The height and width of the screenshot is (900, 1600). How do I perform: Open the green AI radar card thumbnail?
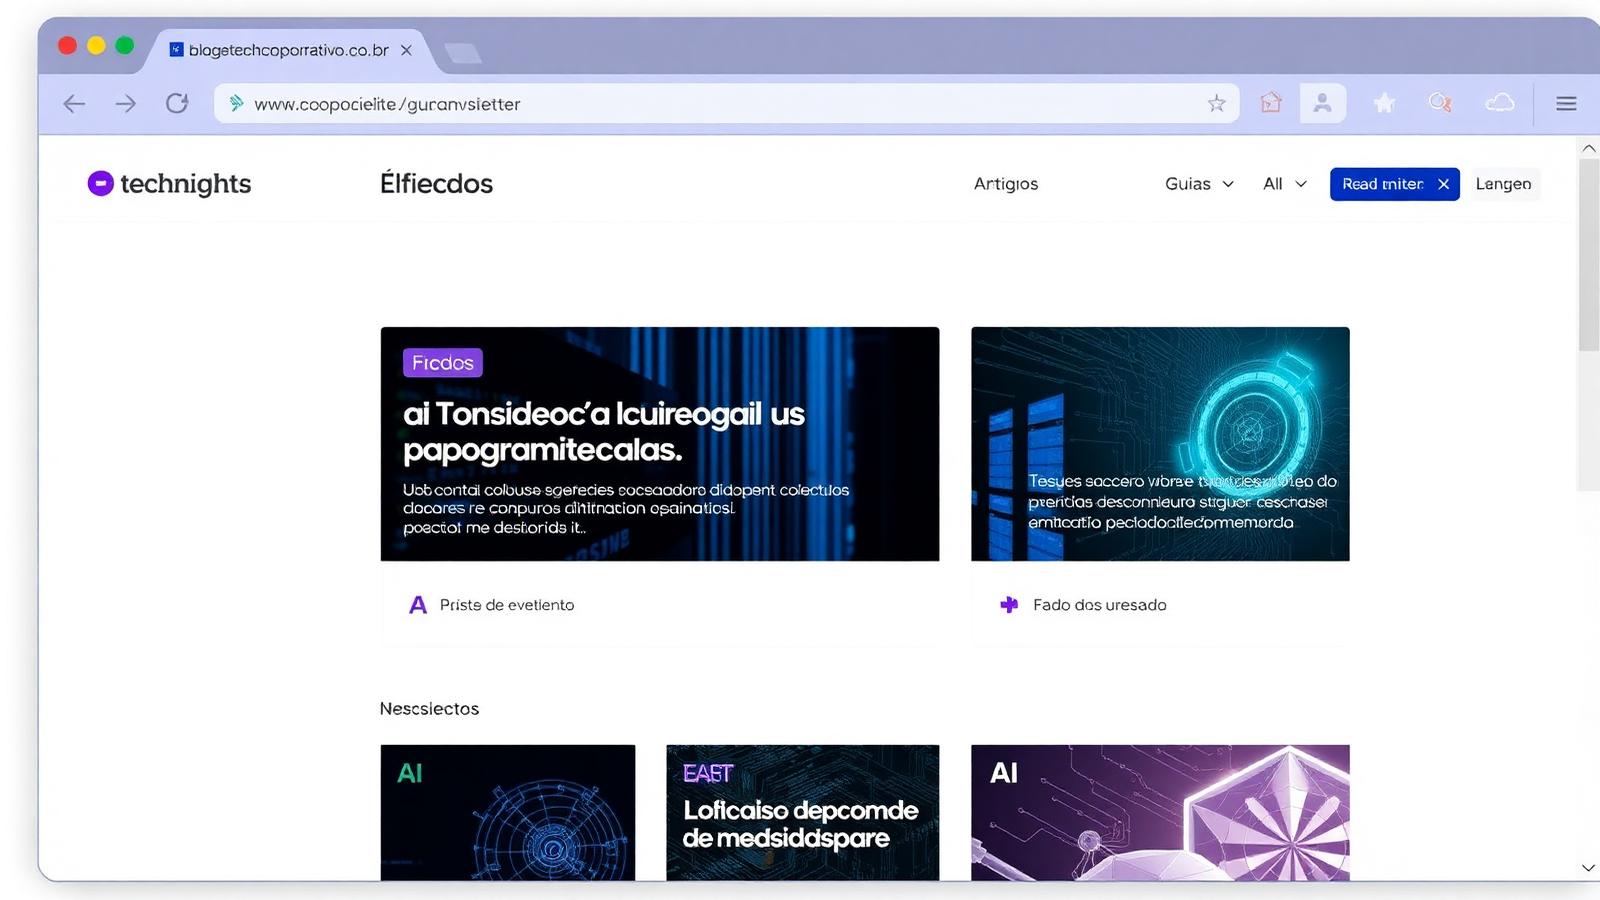point(508,812)
